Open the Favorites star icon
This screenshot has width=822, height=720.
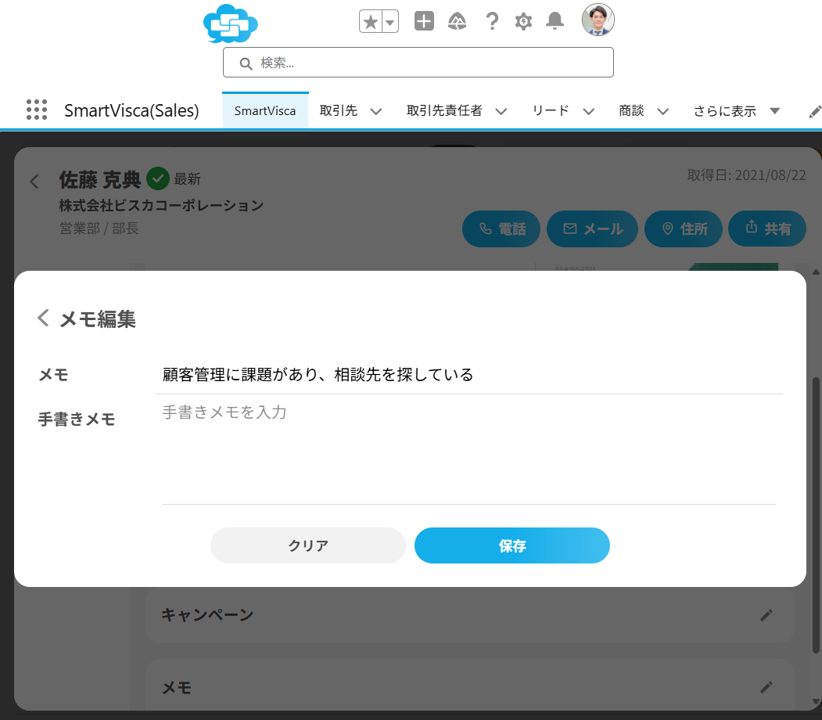coord(370,22)
